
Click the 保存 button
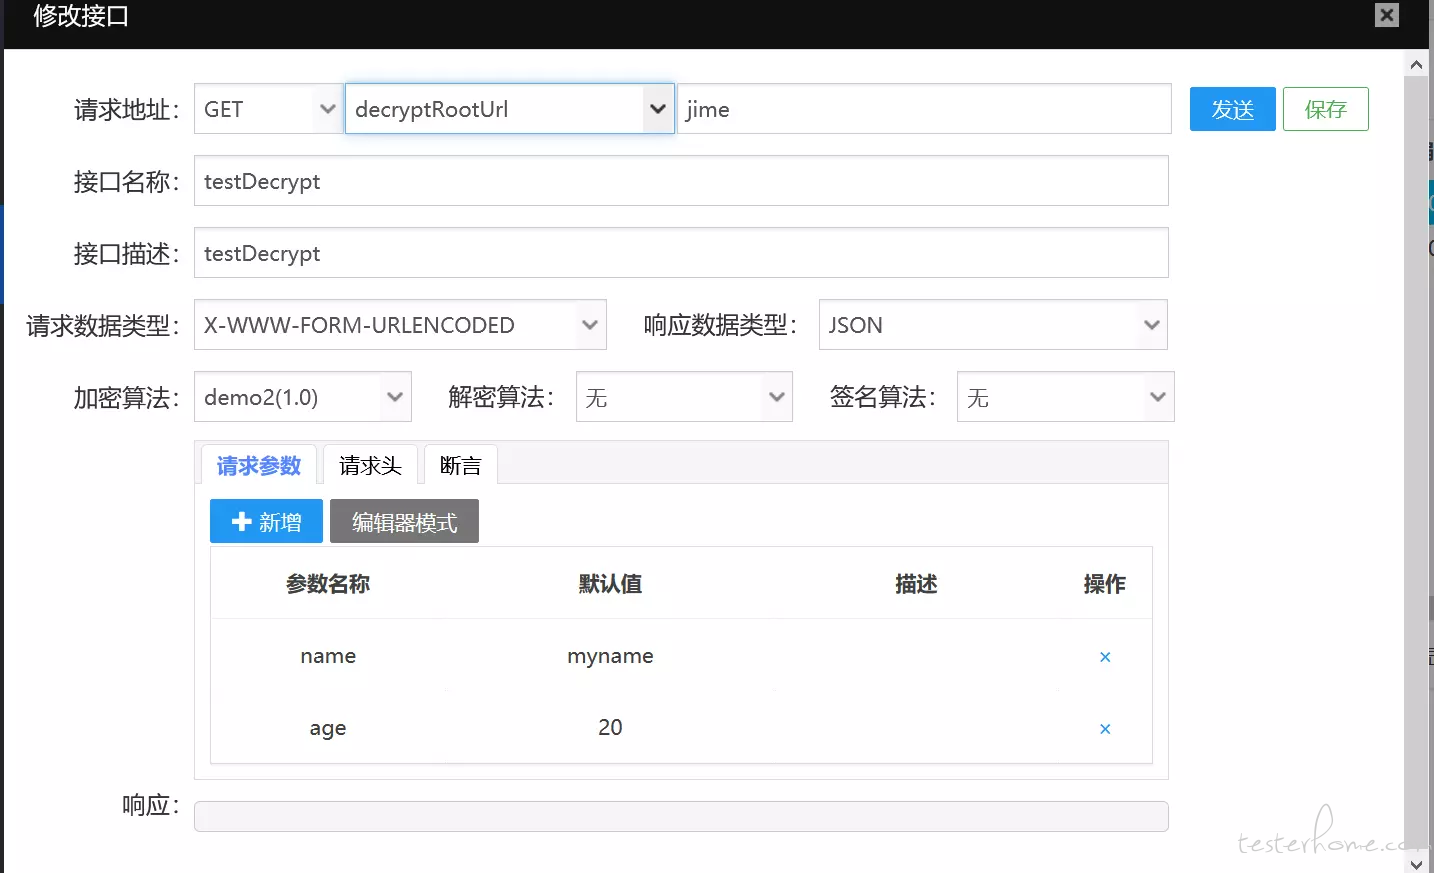point(1325,109)
